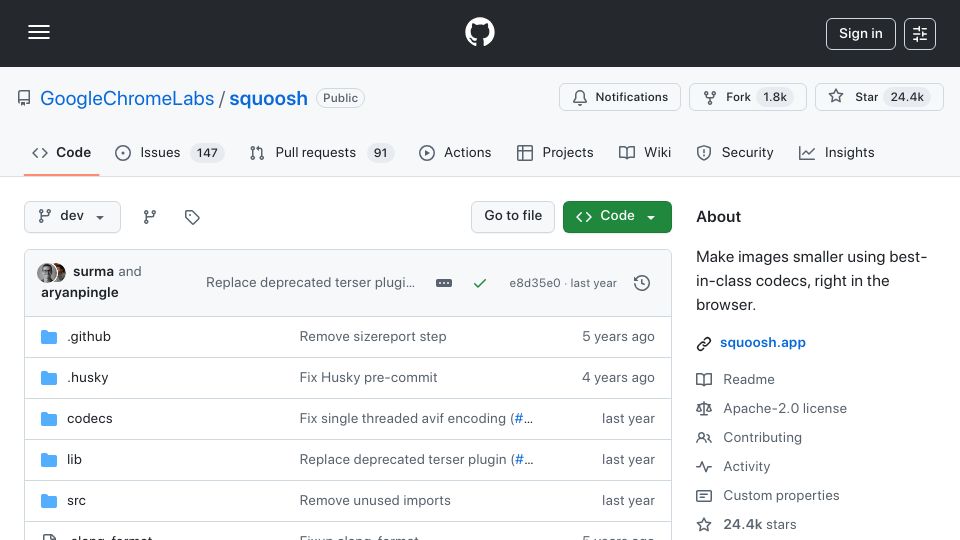Open the 'Fix Husky pre-commit' commit message
The image size is (960, 540).
(369, 377)
